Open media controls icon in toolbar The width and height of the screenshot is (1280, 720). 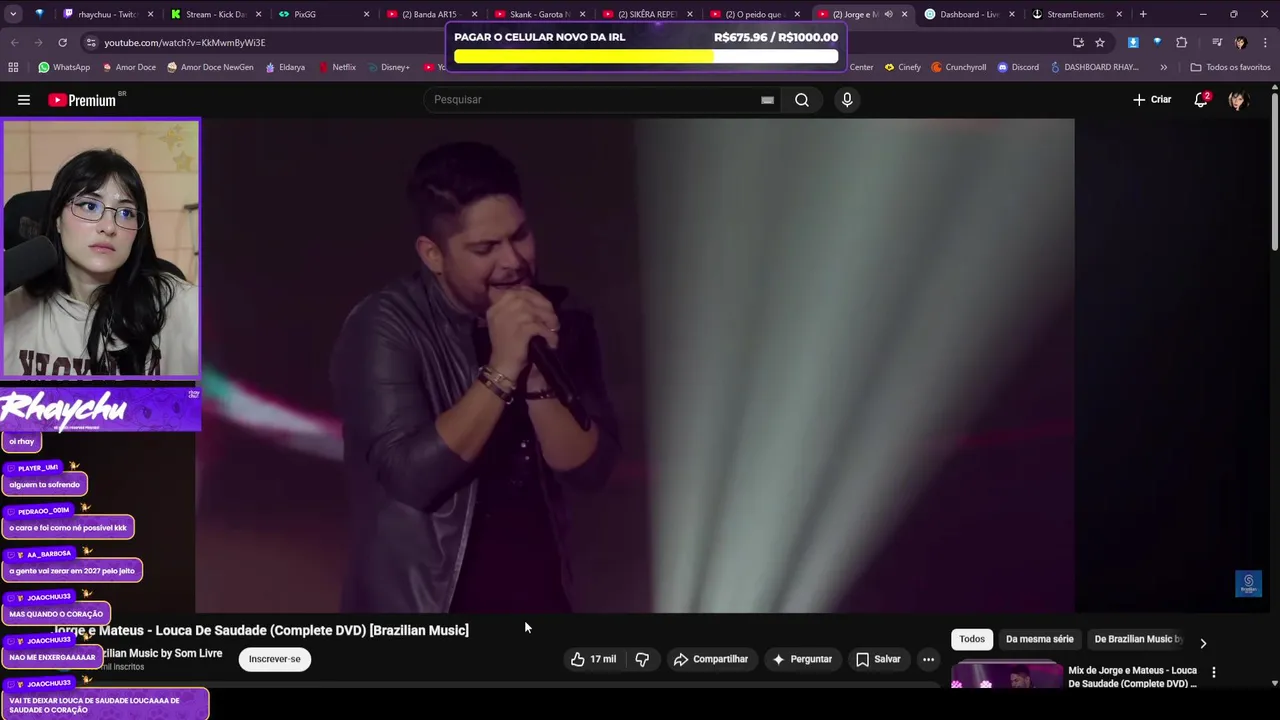click(1217, 42)
